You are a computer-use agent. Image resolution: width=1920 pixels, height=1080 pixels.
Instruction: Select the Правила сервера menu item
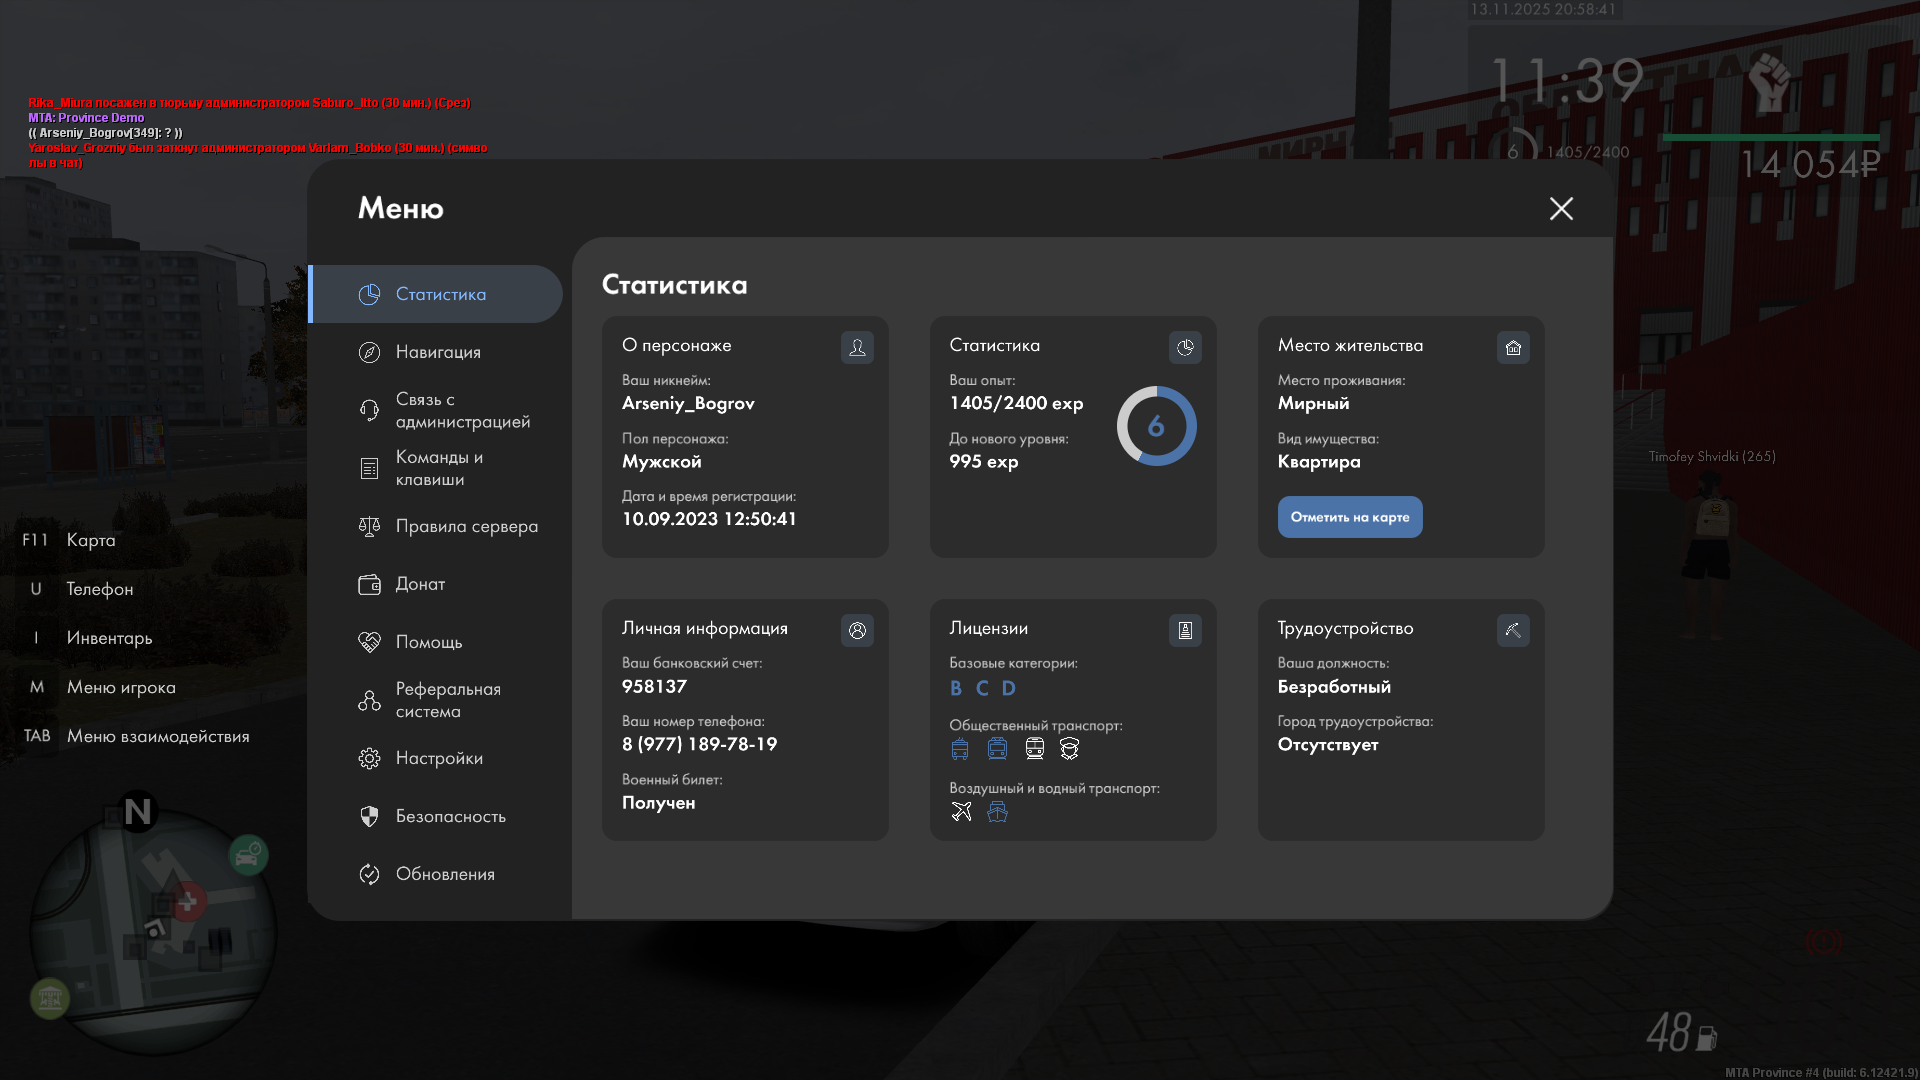click(x=466, y=526)
